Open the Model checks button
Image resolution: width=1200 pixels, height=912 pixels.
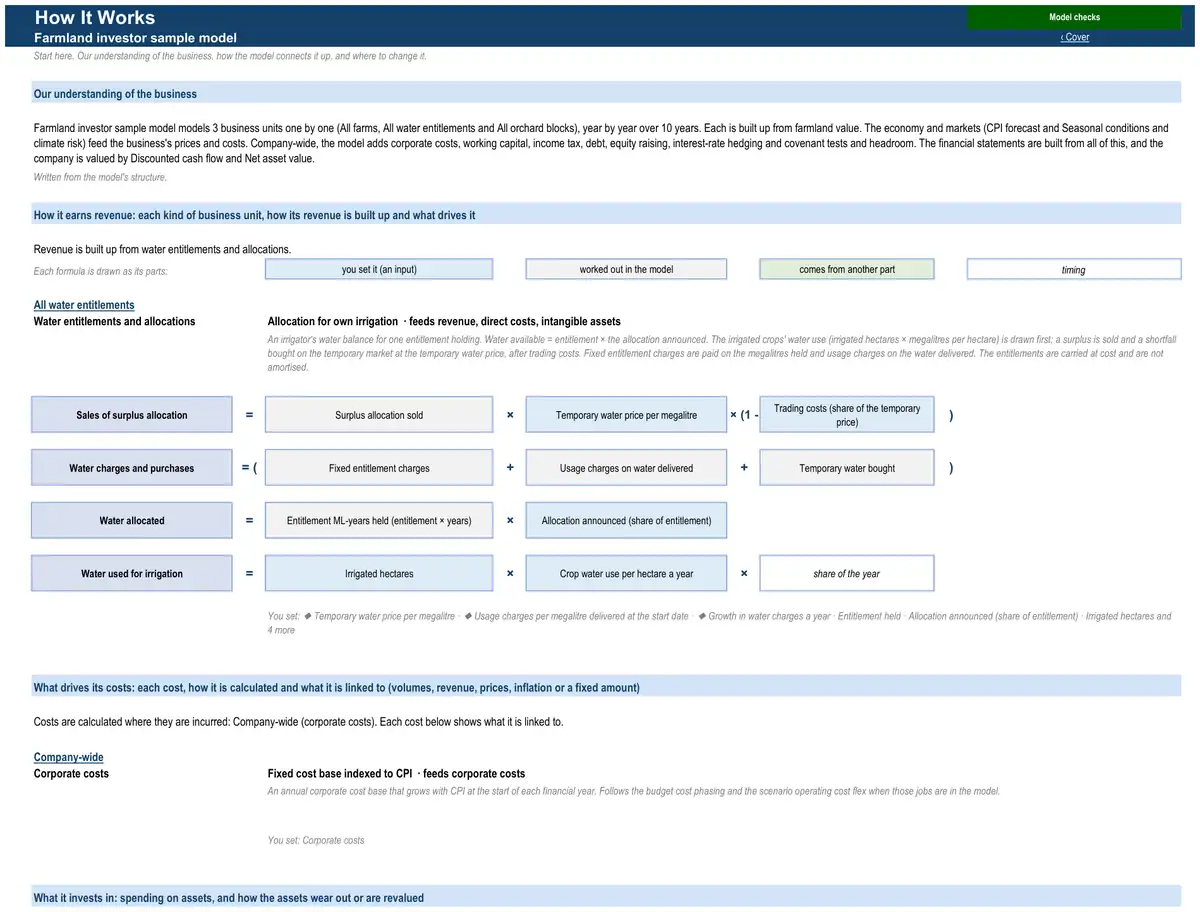tap(1074, 17)
